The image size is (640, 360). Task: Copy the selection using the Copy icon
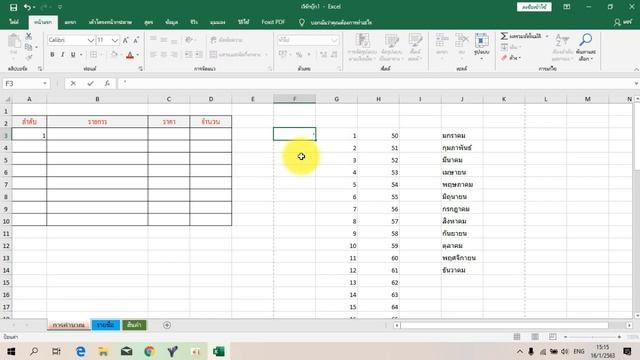pos(29,47)
